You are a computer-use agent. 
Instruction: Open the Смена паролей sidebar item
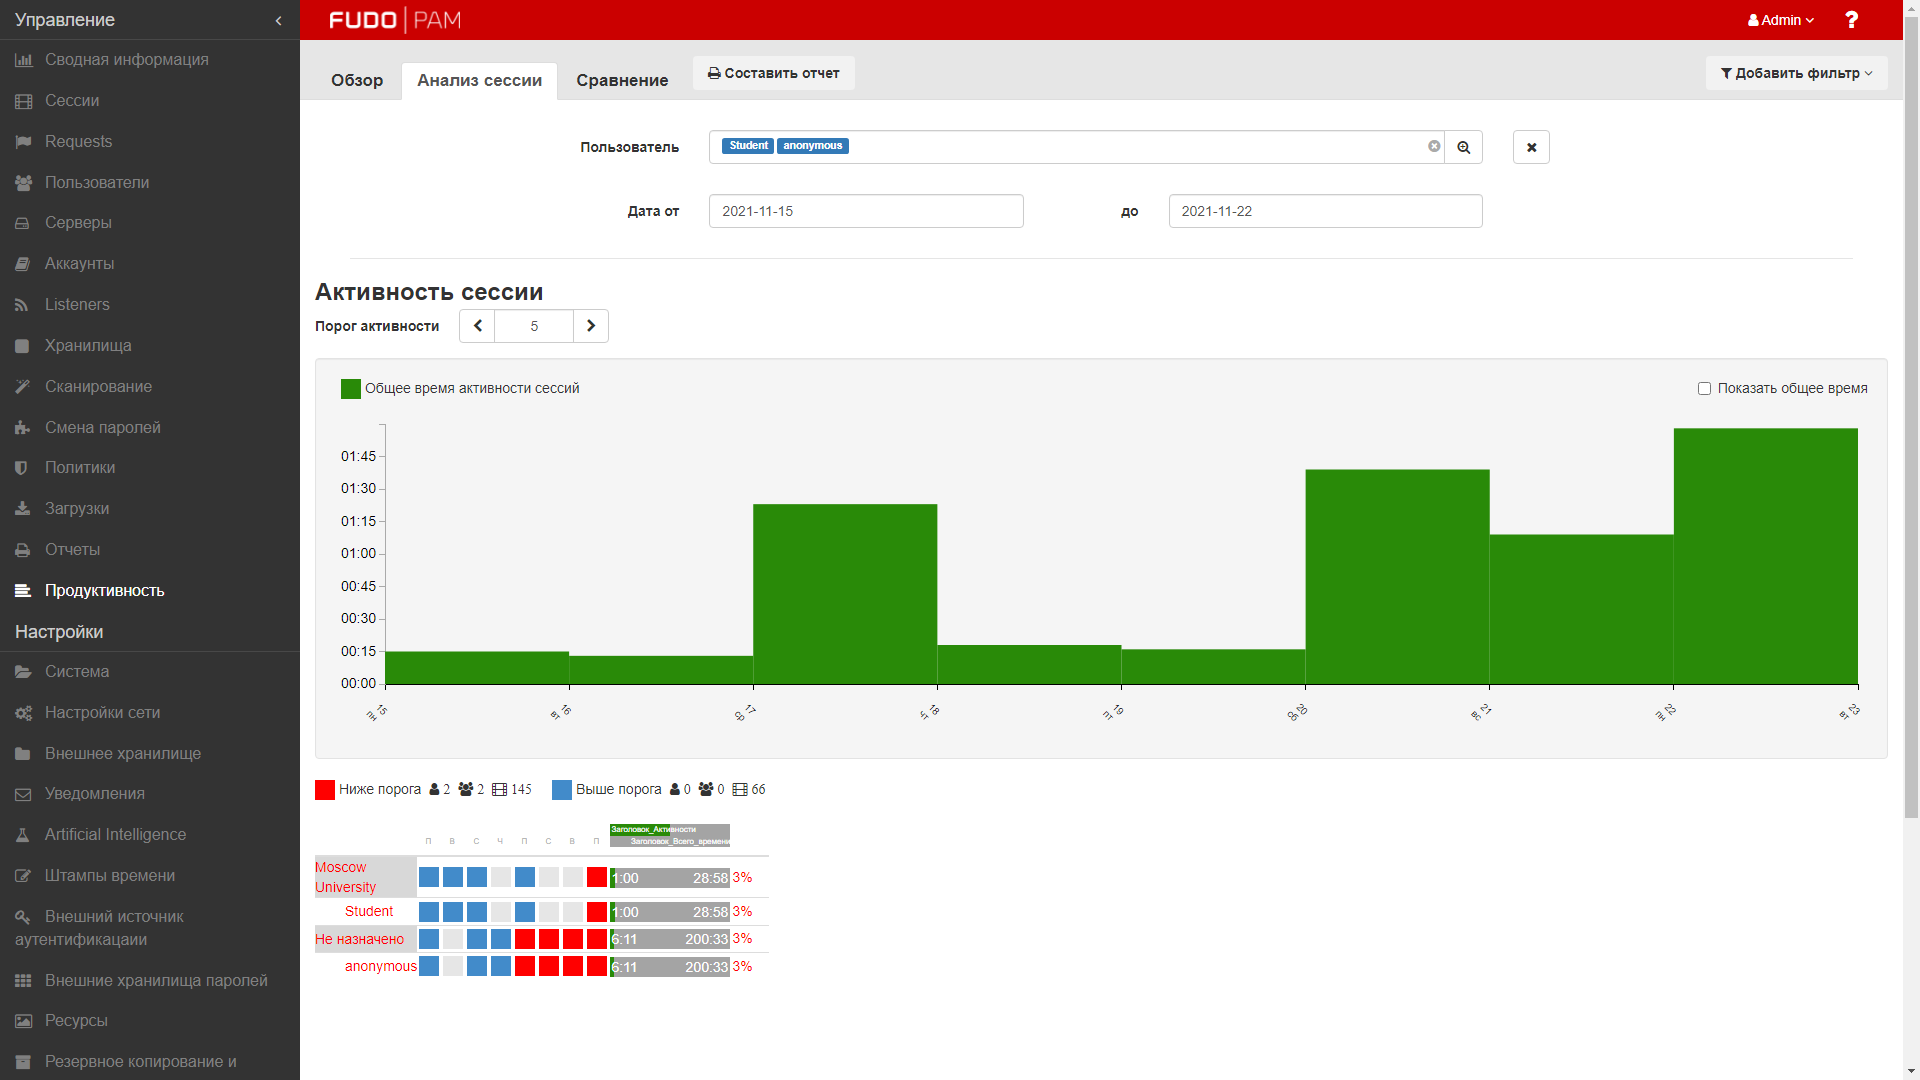click(x=102, y=427)
